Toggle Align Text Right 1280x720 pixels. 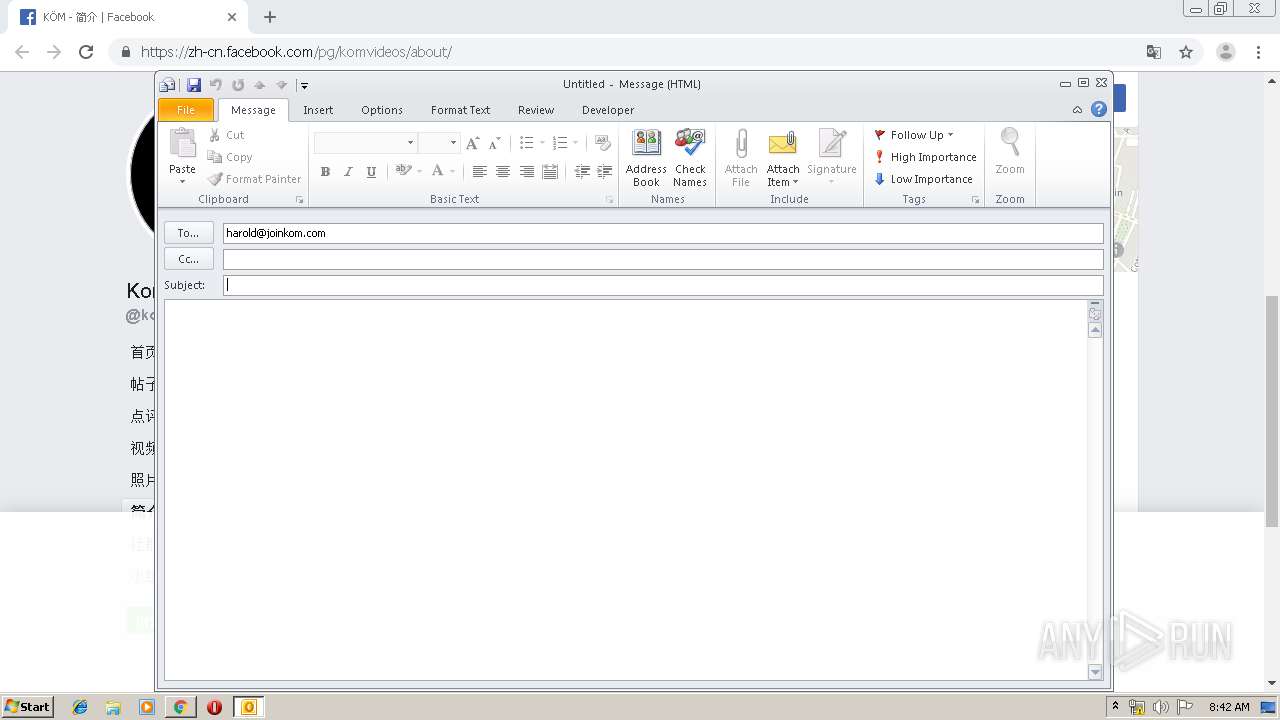coord(526,172)
